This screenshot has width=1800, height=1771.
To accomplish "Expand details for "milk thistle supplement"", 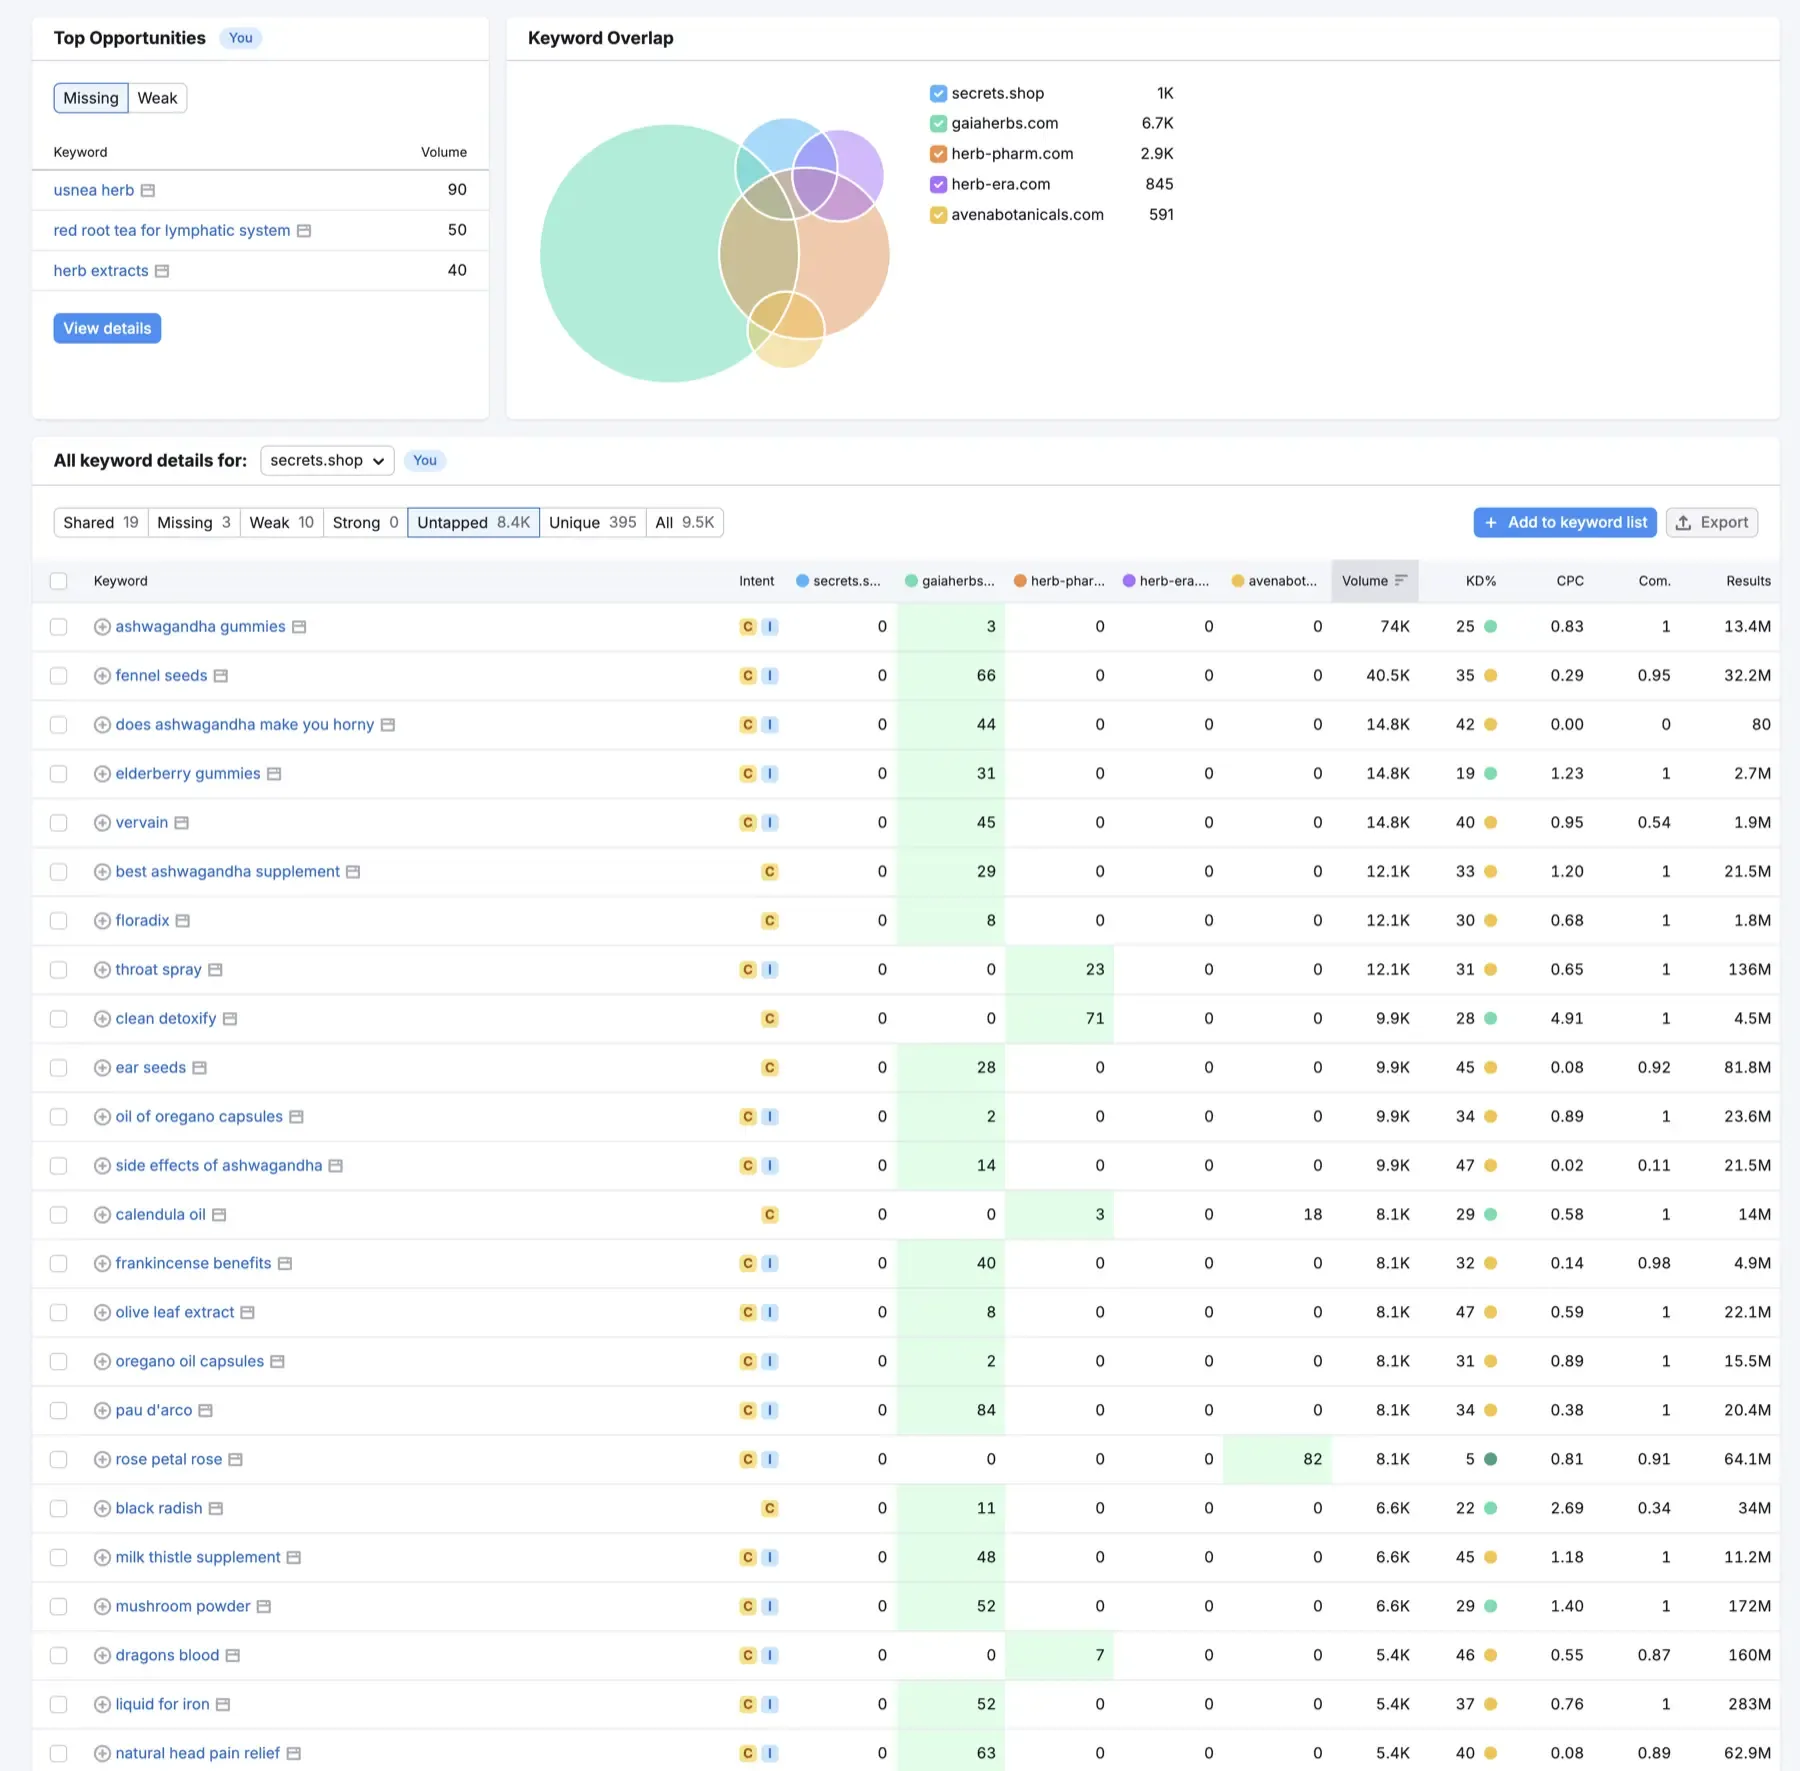I will click(102, 1557).
